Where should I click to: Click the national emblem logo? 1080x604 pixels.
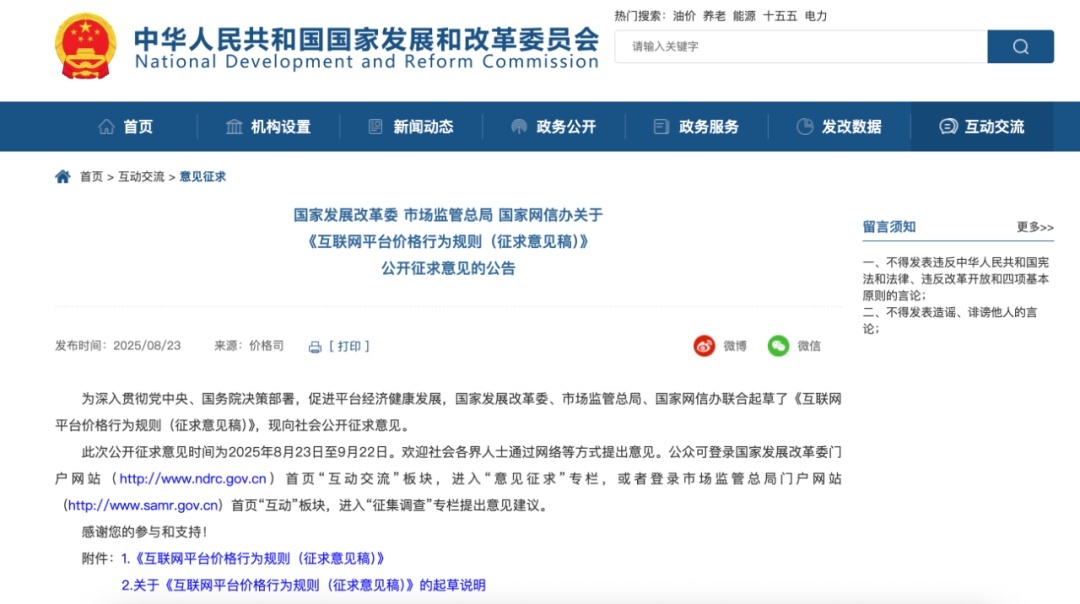pyautogui.click(x=86, y=47)
